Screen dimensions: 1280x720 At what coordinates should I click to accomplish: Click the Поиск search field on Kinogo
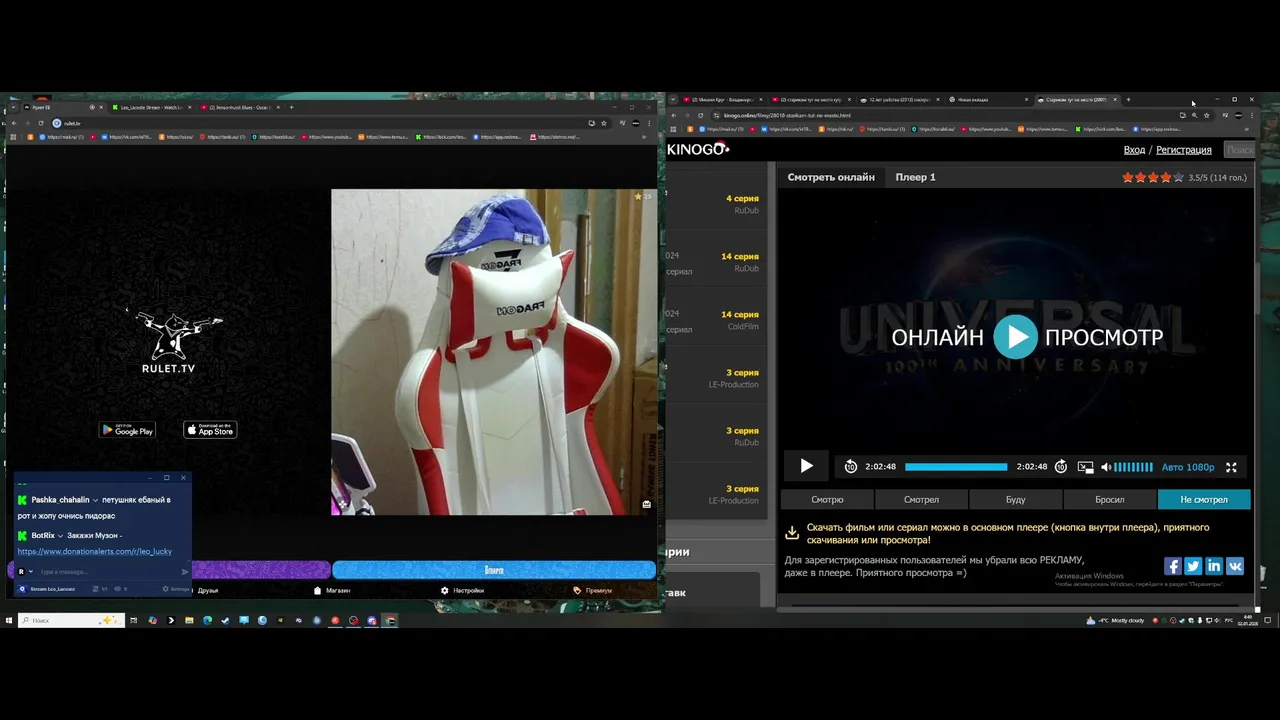(1239, 150)
